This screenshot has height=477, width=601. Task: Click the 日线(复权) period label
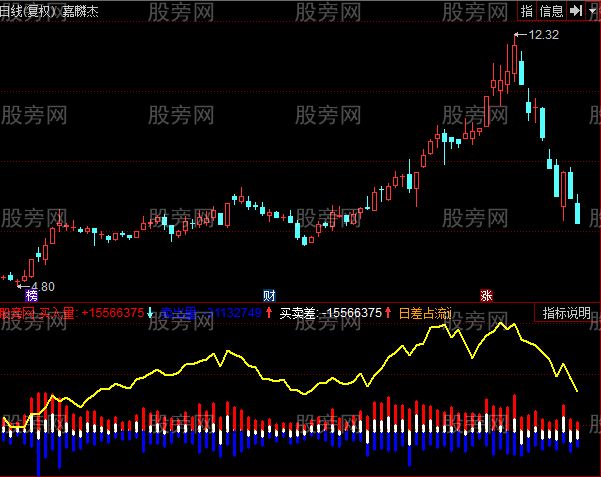28,11
